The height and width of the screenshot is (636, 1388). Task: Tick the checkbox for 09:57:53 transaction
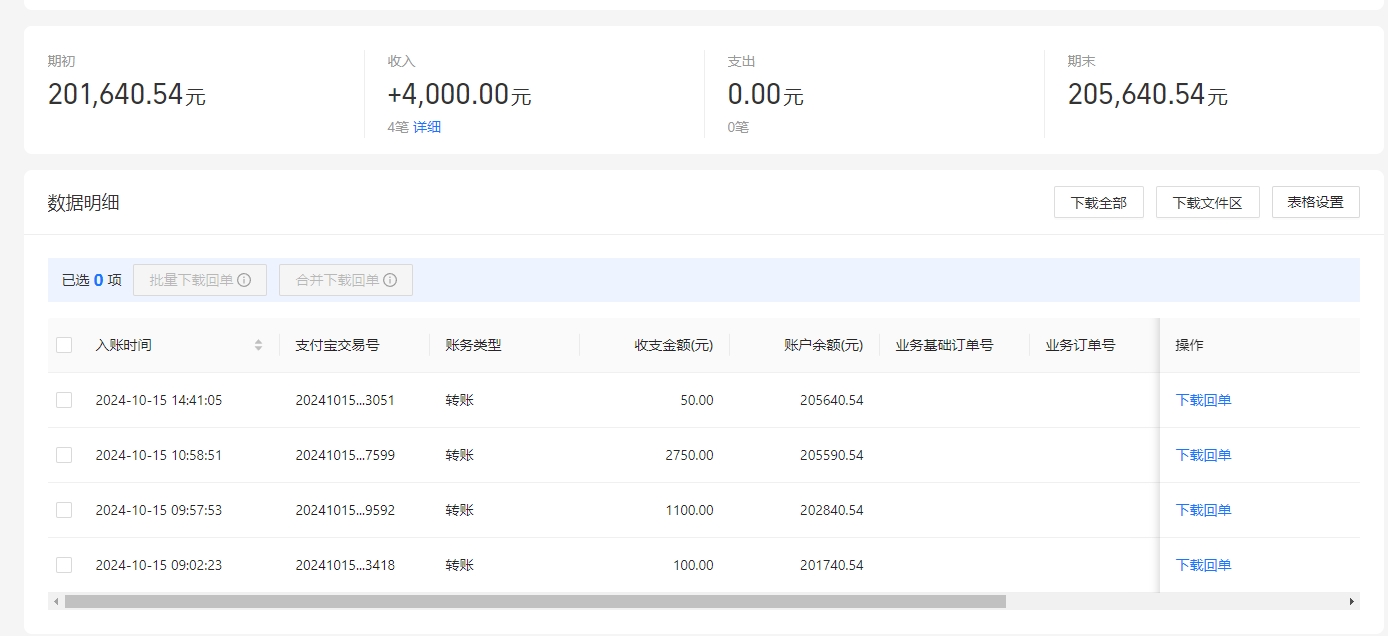[x=64, y=510]
